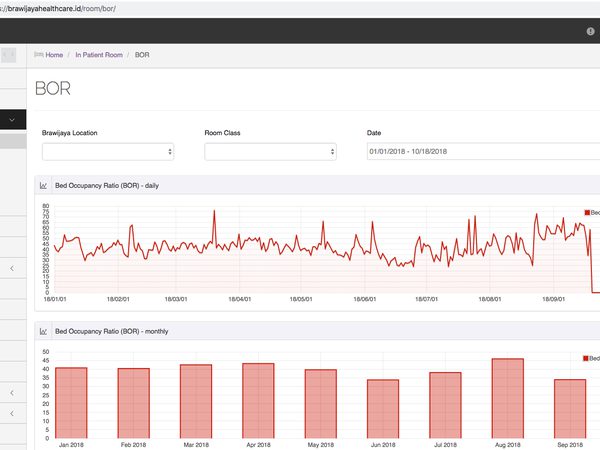Collapse the active dark sidebar menu chevron

pos(12,120)
